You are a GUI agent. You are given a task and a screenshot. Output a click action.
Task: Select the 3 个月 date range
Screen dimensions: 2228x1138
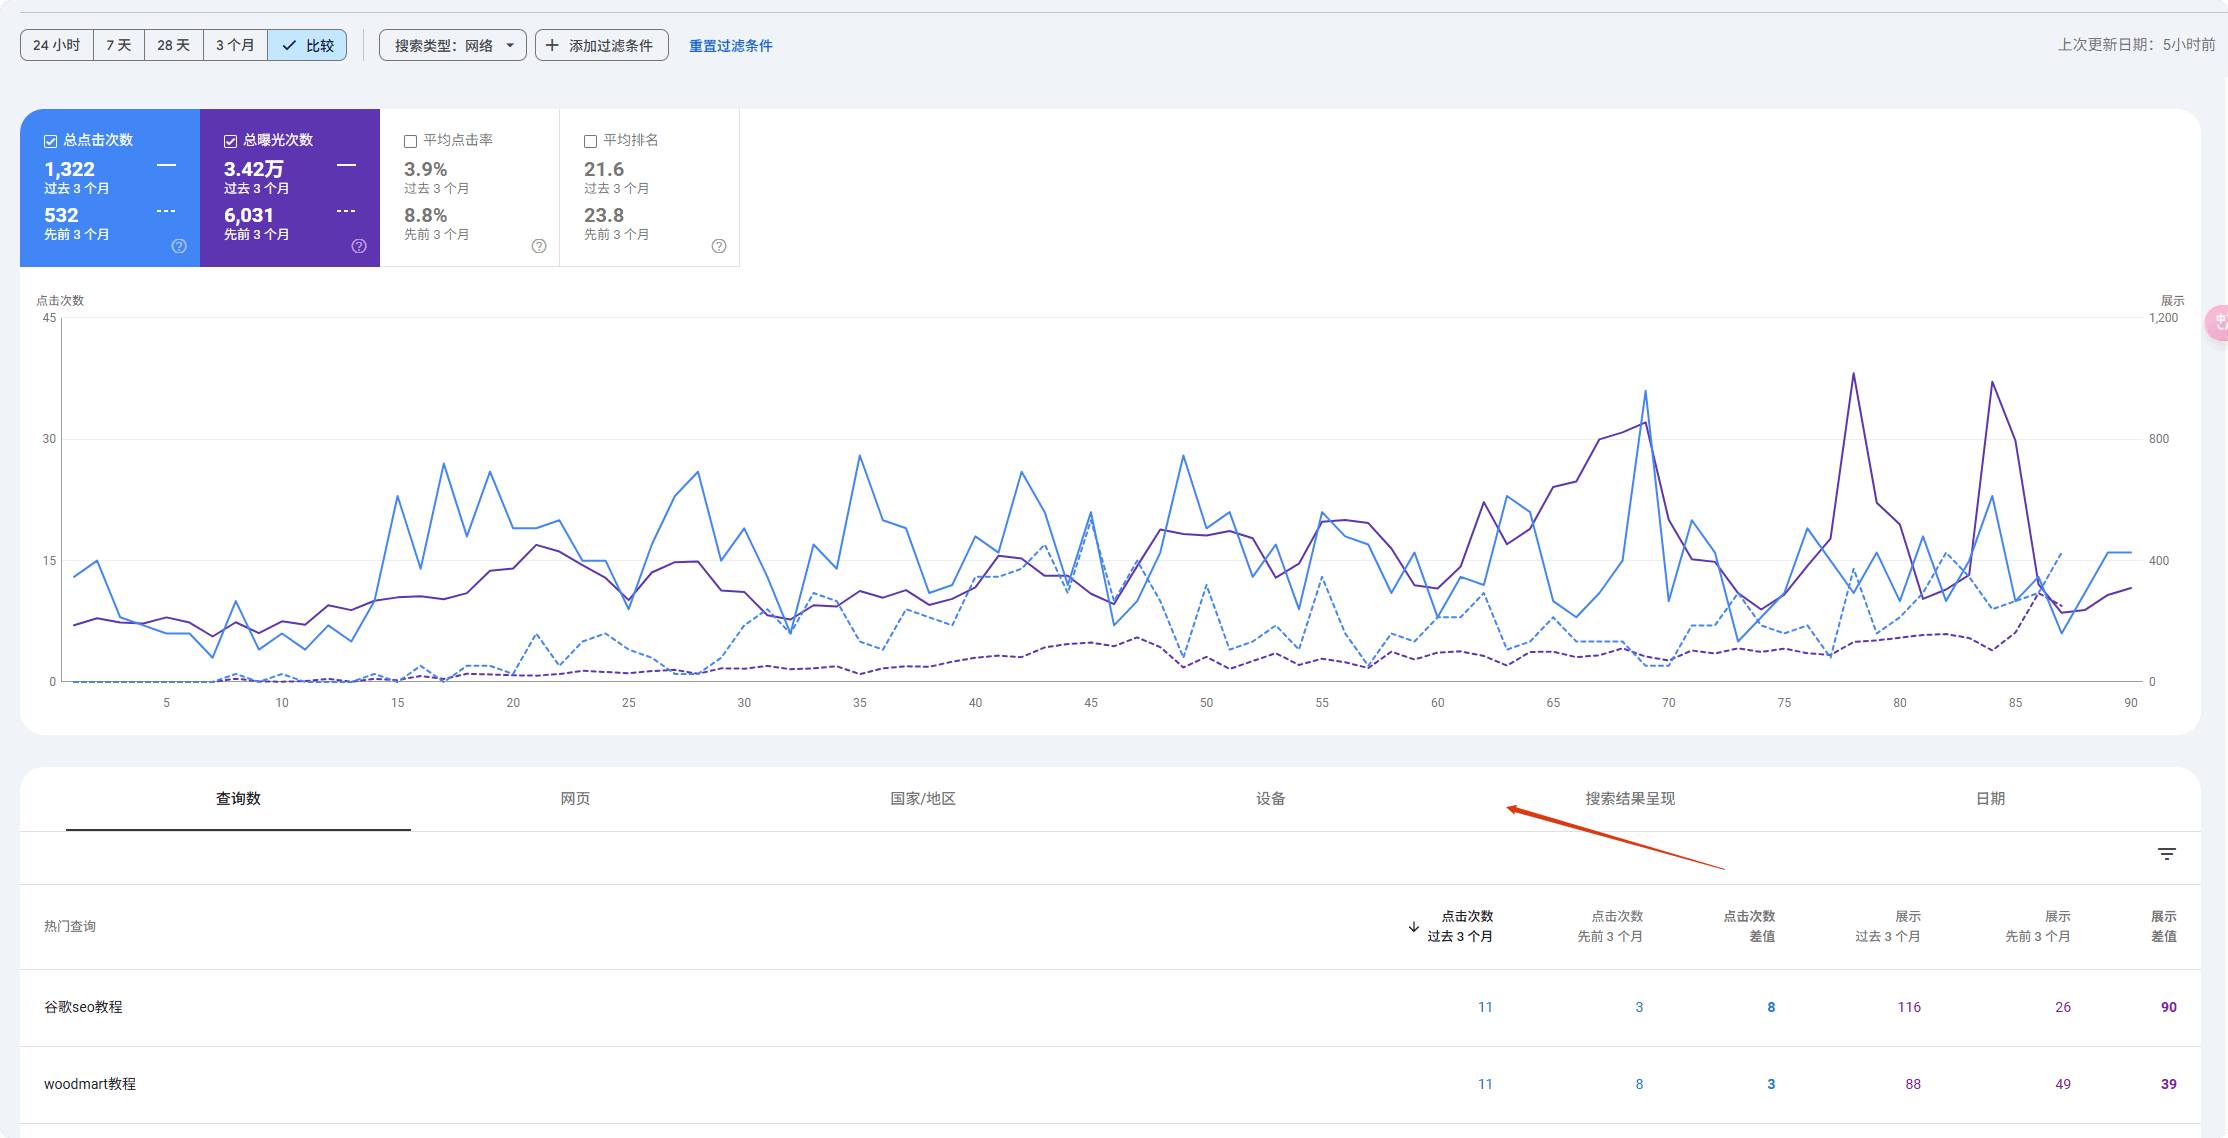pyautogui.click(x=235, y=45)
